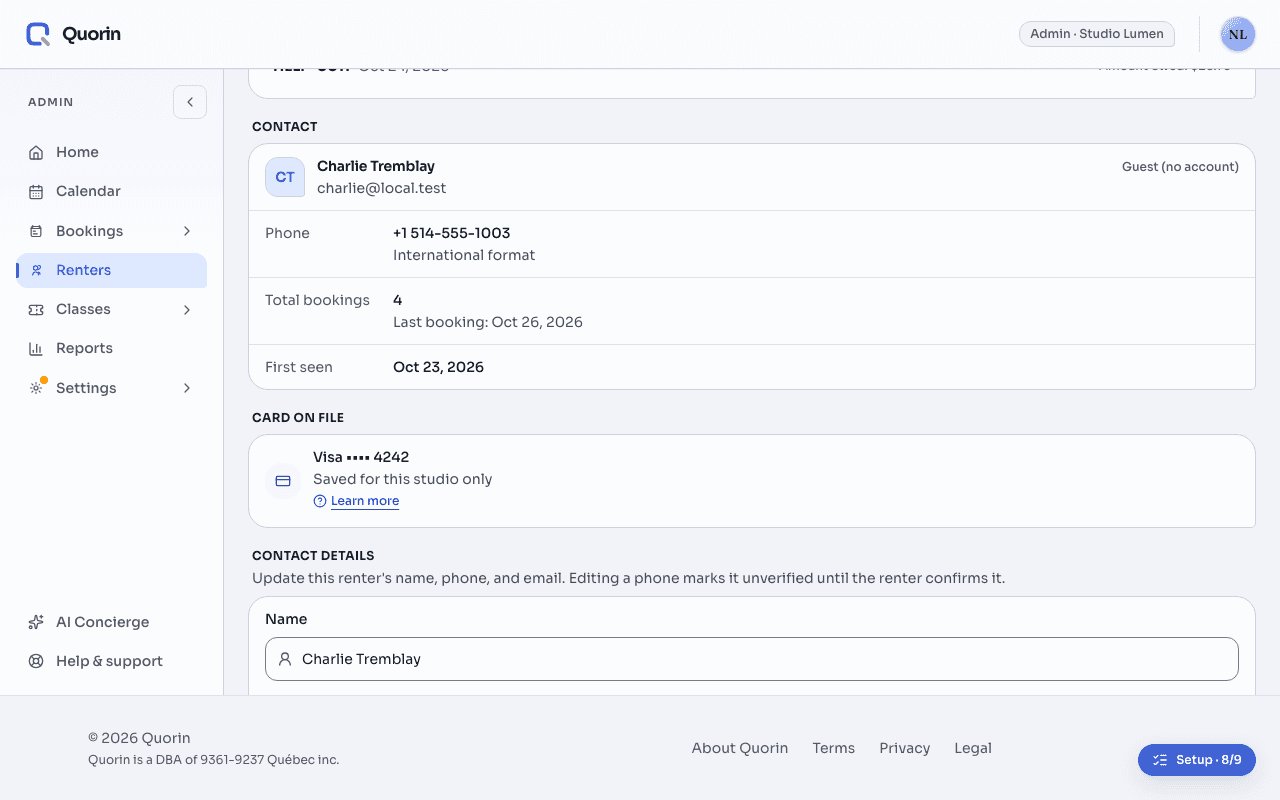Open the Bookings menu item
1280x800 pixels.
coord(112,231)
